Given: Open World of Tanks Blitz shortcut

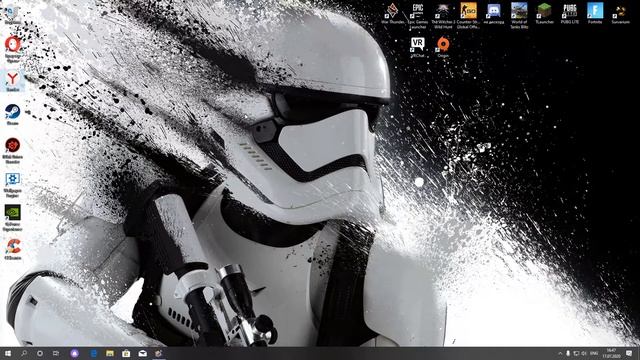Looking at the screenshot, I should [x=519, y=16].
